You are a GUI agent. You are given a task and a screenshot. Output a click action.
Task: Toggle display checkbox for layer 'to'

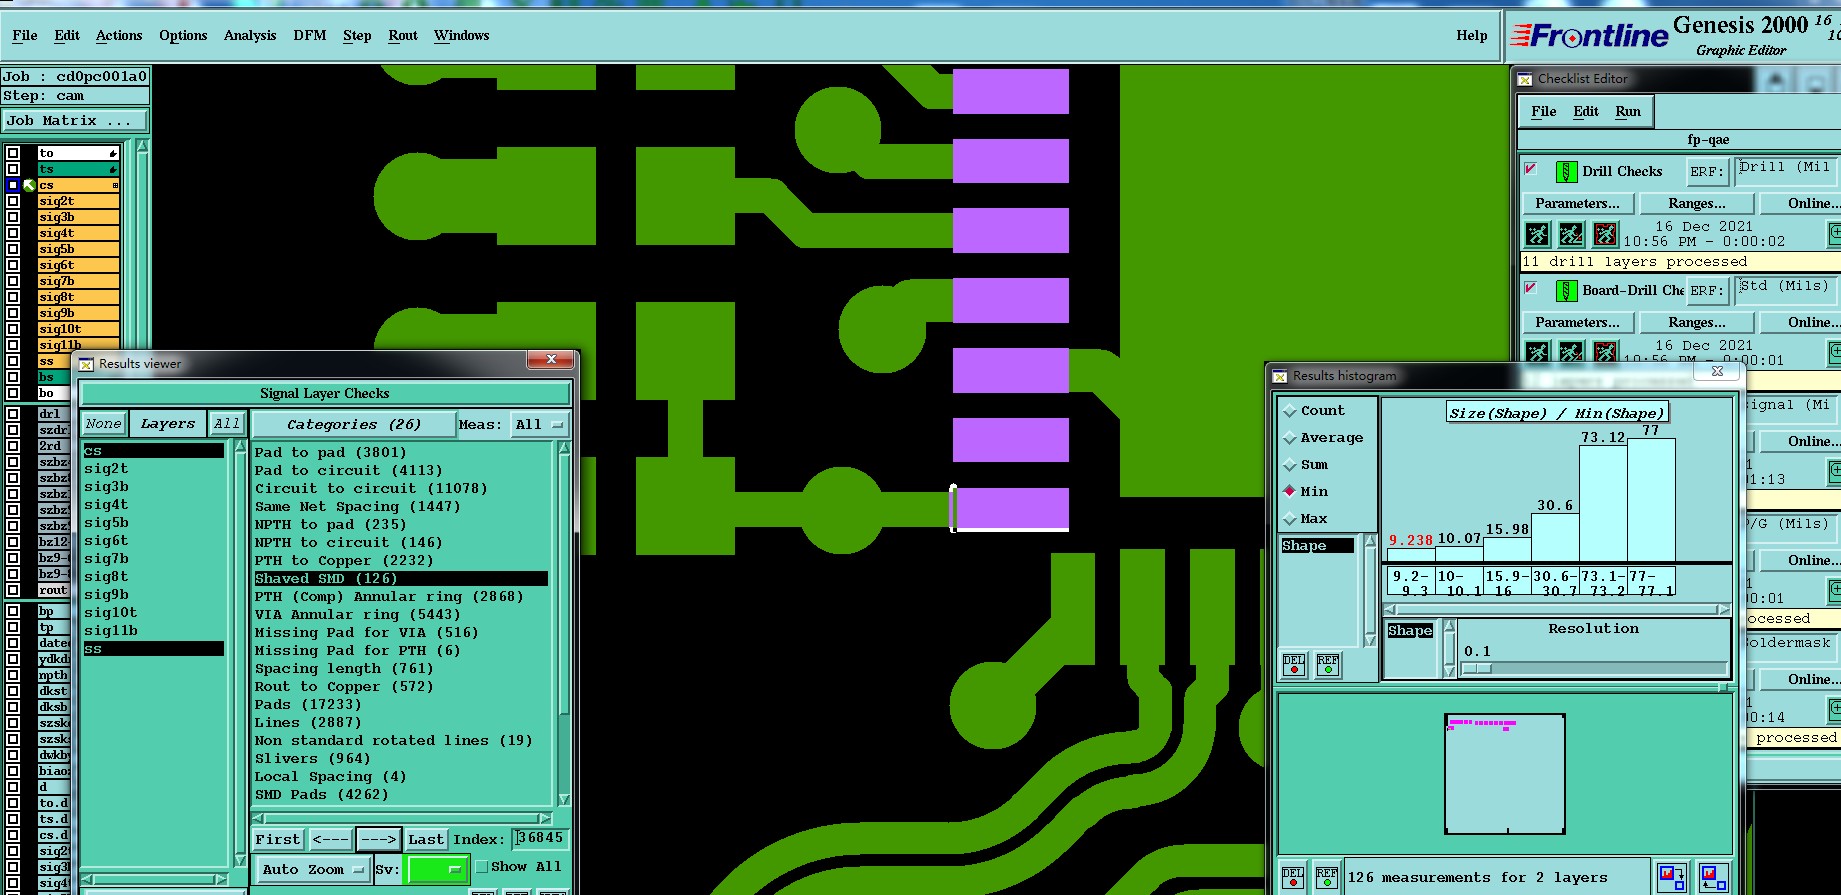[x=13, y=153]
